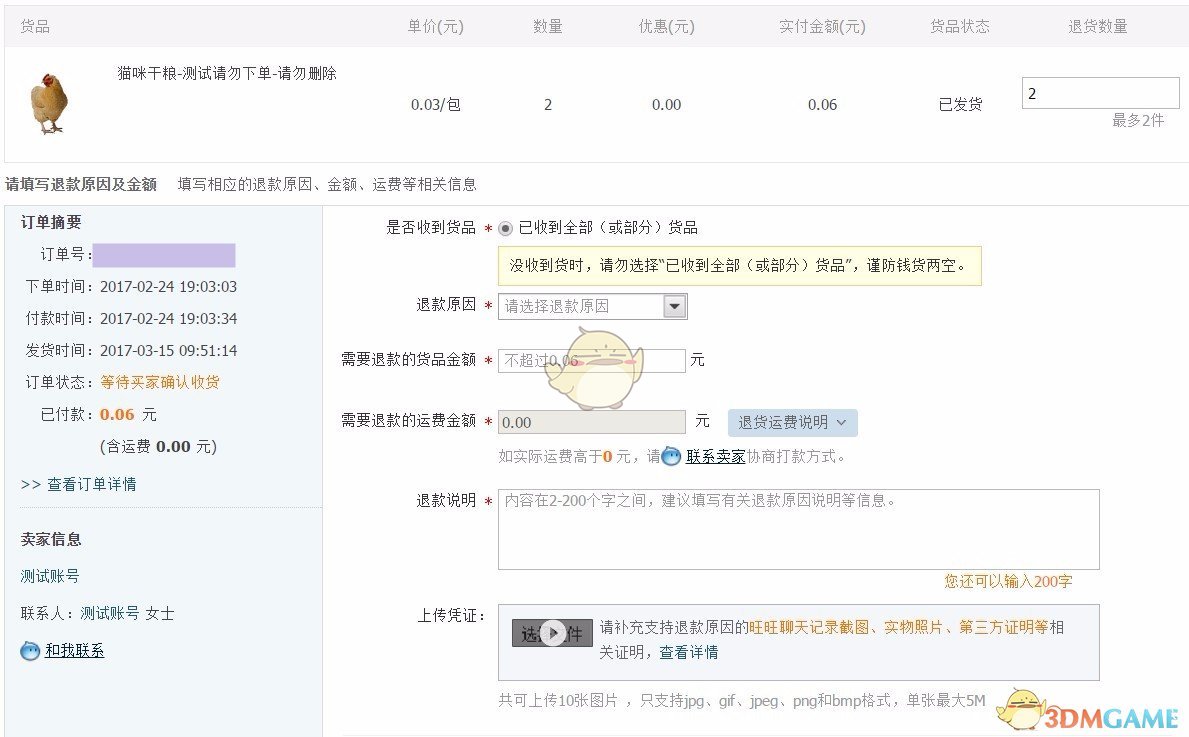Open the 请选择退款原因 dropdown

(592, 306)
